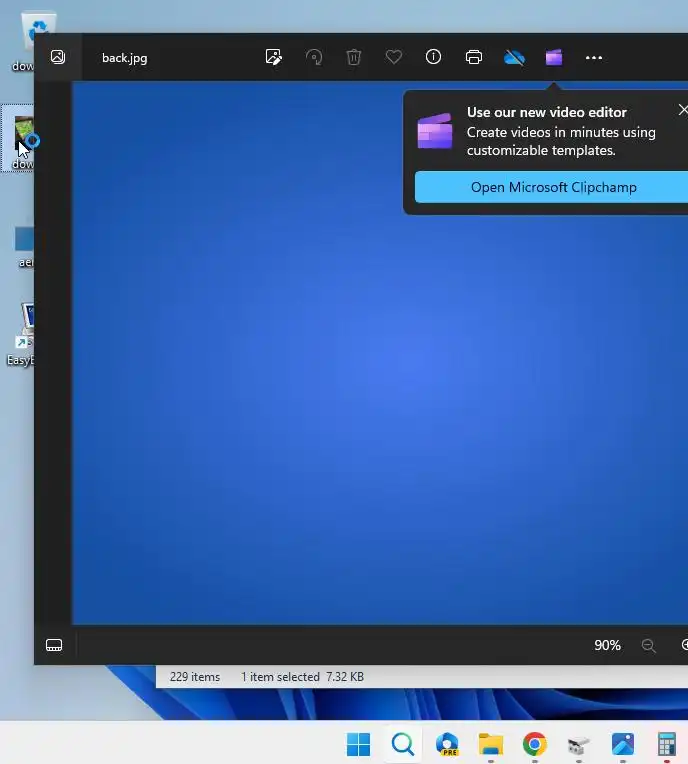Click the displayed blue back.jpg image
Image resolution: width=688 pixels, height=764 pixels.
tap(380, 353)
